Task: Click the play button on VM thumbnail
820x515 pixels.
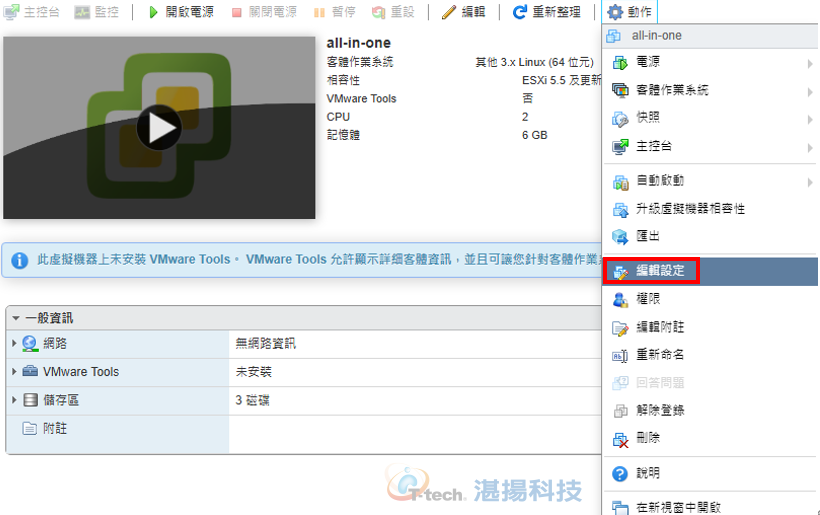Action: [159, 128]
